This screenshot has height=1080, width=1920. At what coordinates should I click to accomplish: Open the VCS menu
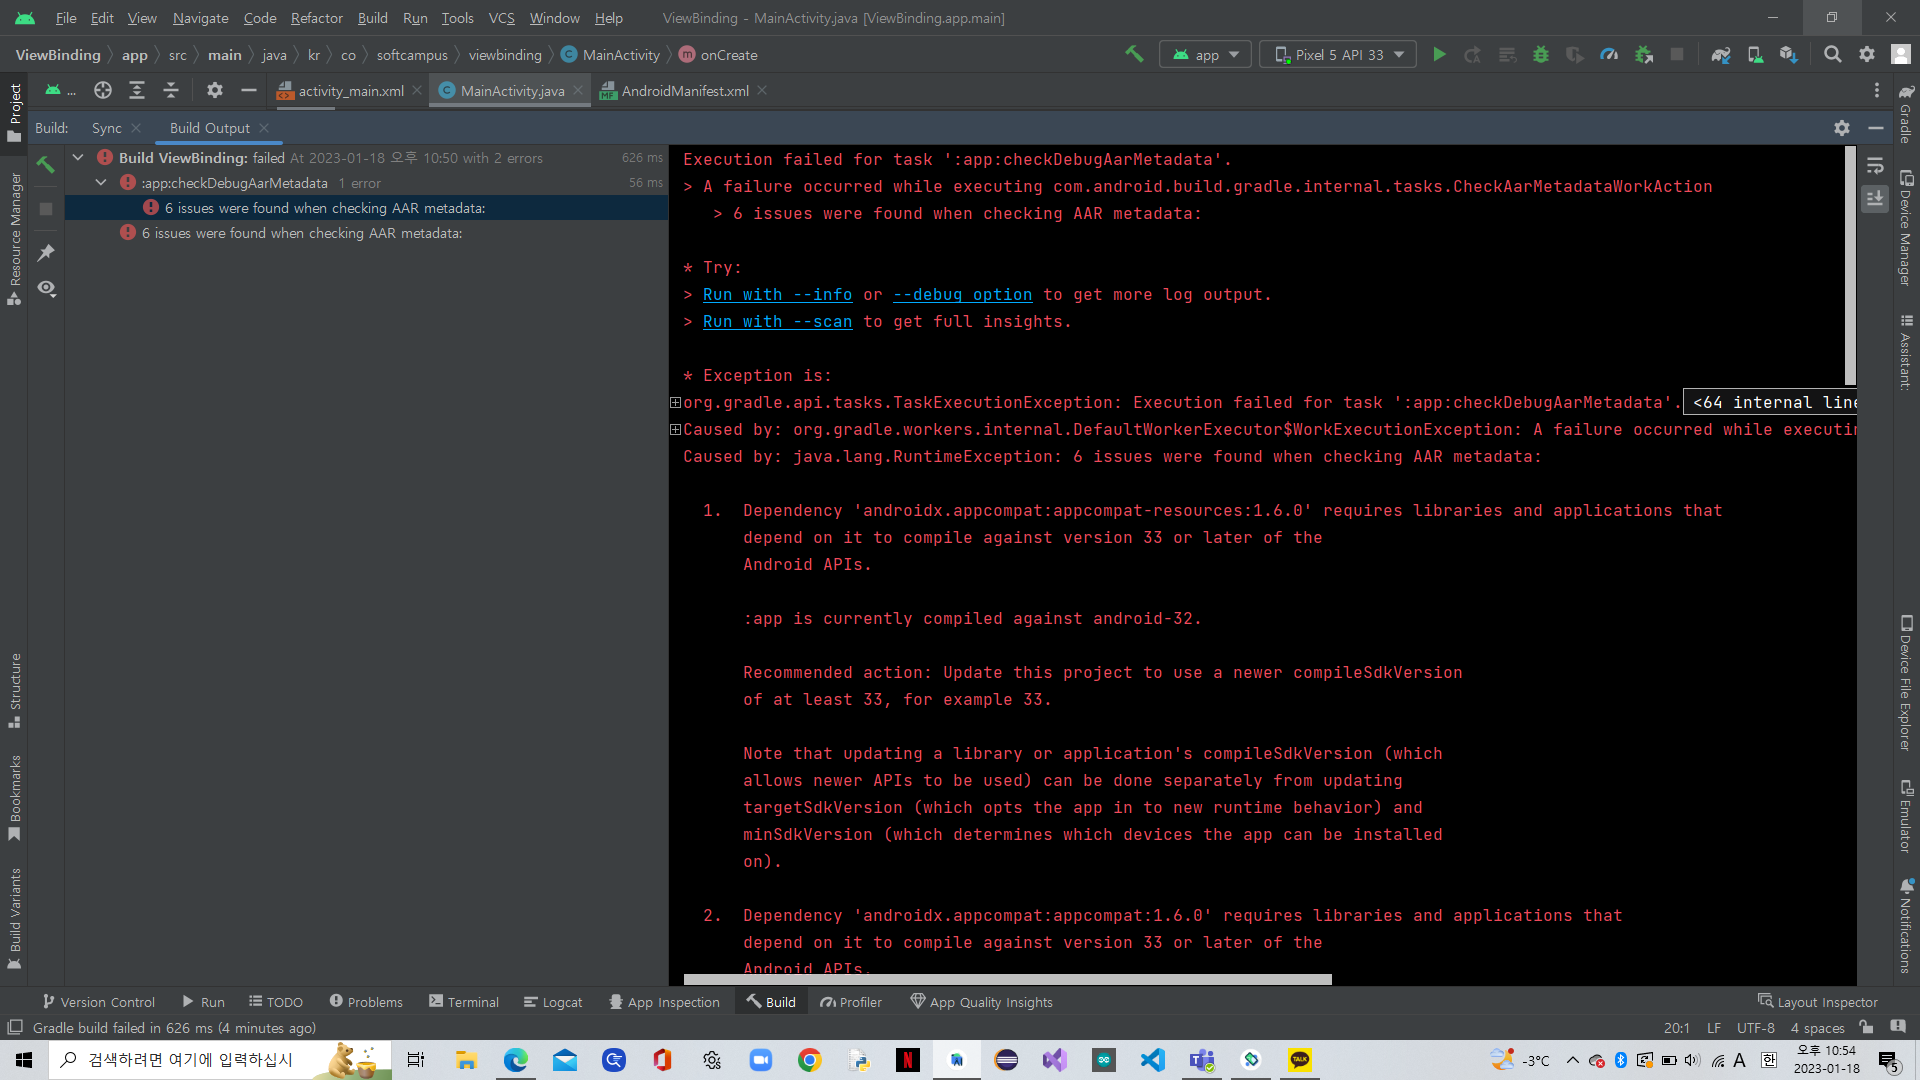[x=501, y=18]
